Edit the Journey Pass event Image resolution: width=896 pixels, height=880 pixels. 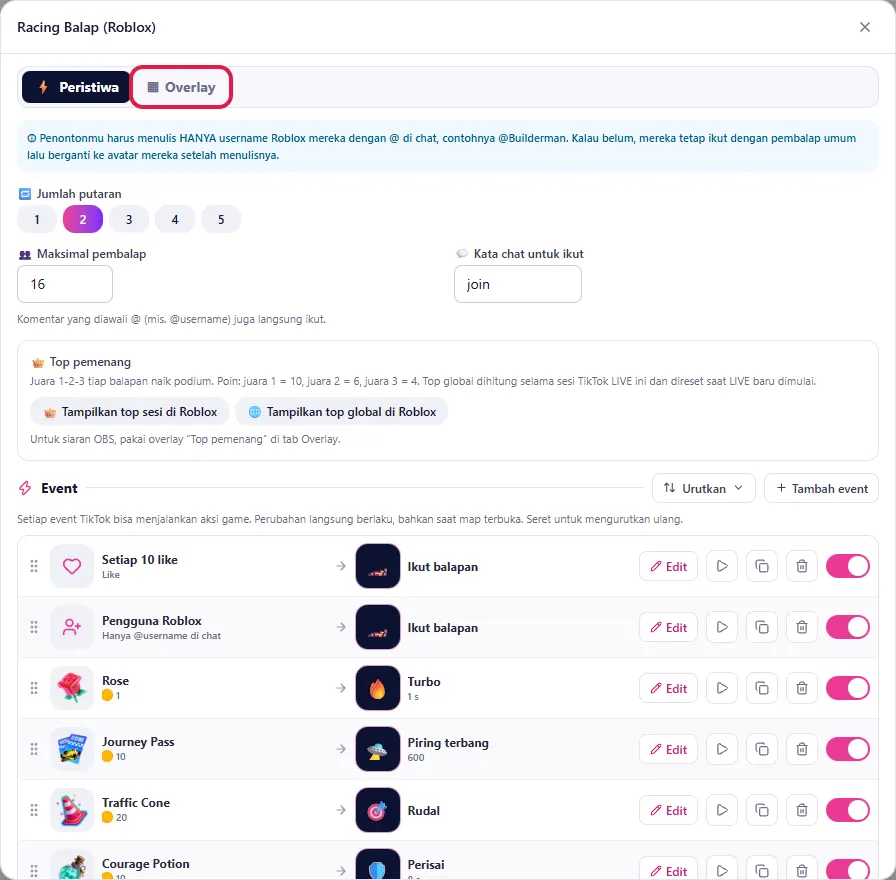[668, 749]
